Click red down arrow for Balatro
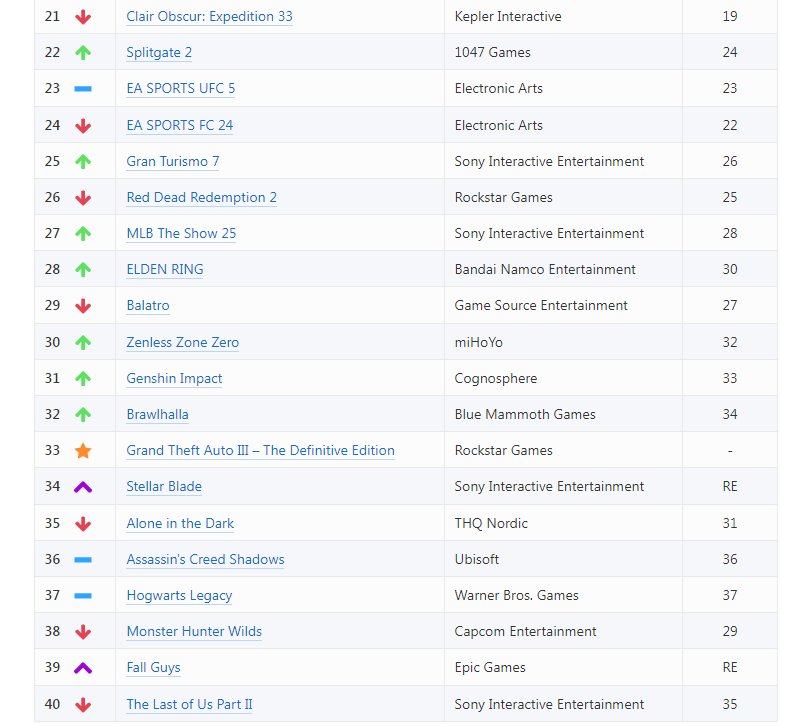Screen dimensions: 792x726 pyautogui.click(x=83, y=306)
